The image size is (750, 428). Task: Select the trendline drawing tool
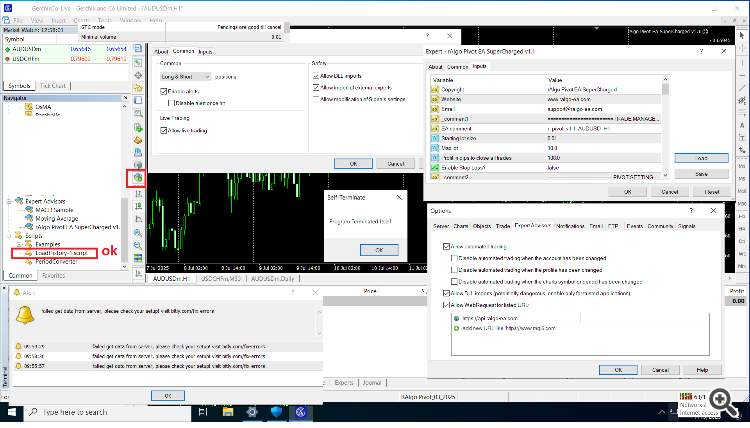point(742,88)
